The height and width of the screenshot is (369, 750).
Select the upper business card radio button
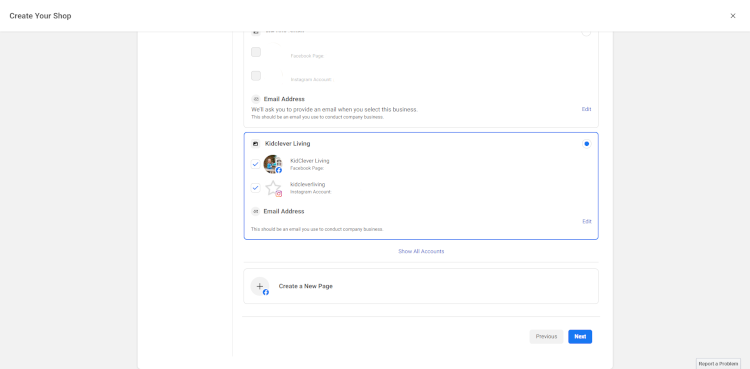586,32
